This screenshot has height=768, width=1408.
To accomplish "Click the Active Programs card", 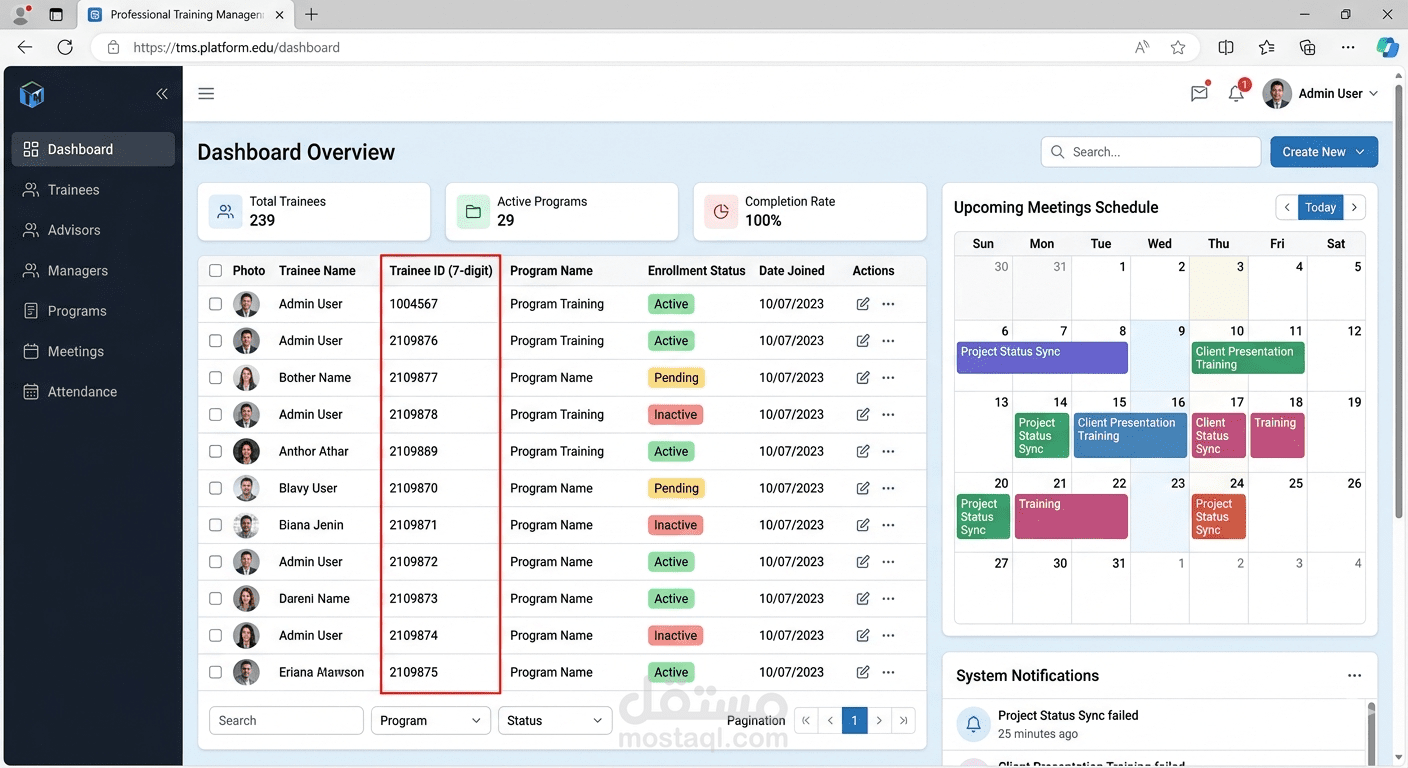I will coord(562,211).
